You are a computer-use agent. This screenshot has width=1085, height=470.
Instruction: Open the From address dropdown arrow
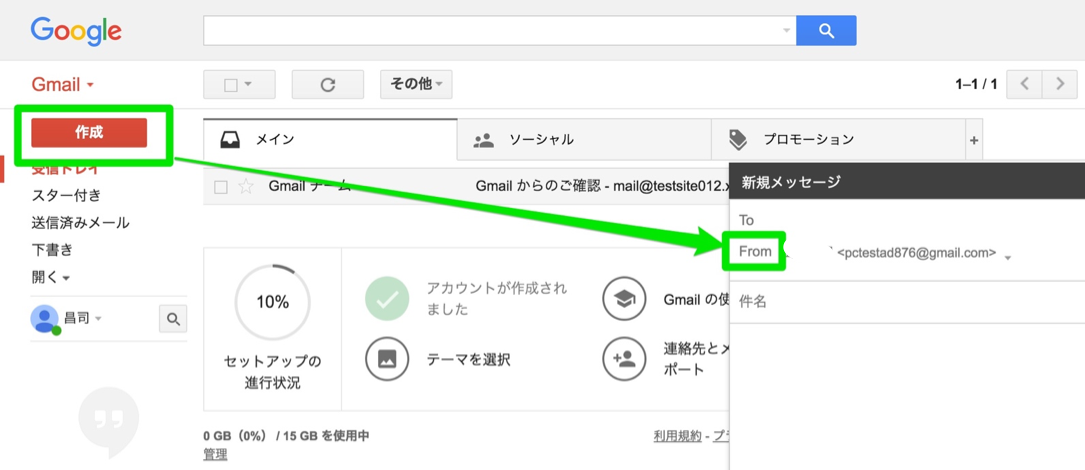coord(1008,257)
